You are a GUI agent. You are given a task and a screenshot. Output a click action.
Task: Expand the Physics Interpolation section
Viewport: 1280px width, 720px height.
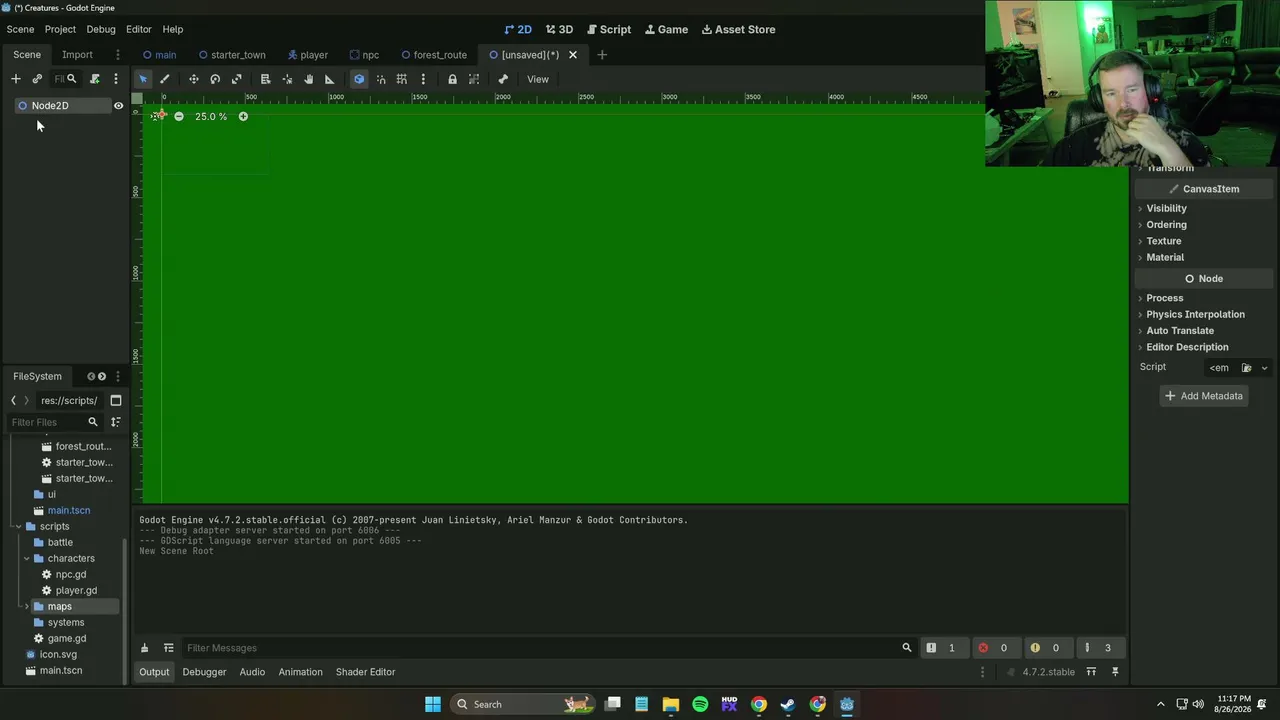tap(1195, 314)
